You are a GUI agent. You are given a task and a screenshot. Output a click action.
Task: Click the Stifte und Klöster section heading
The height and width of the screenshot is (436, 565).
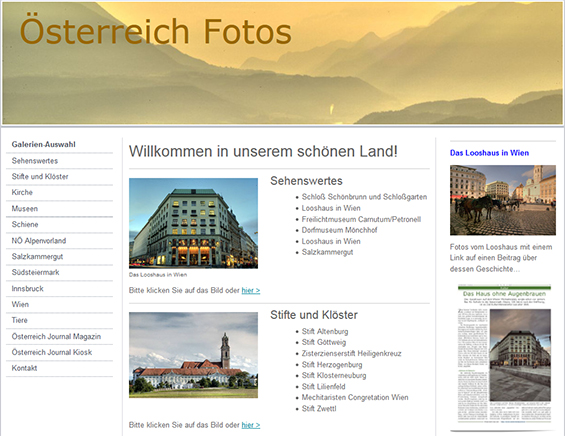(x=314, y=315)
